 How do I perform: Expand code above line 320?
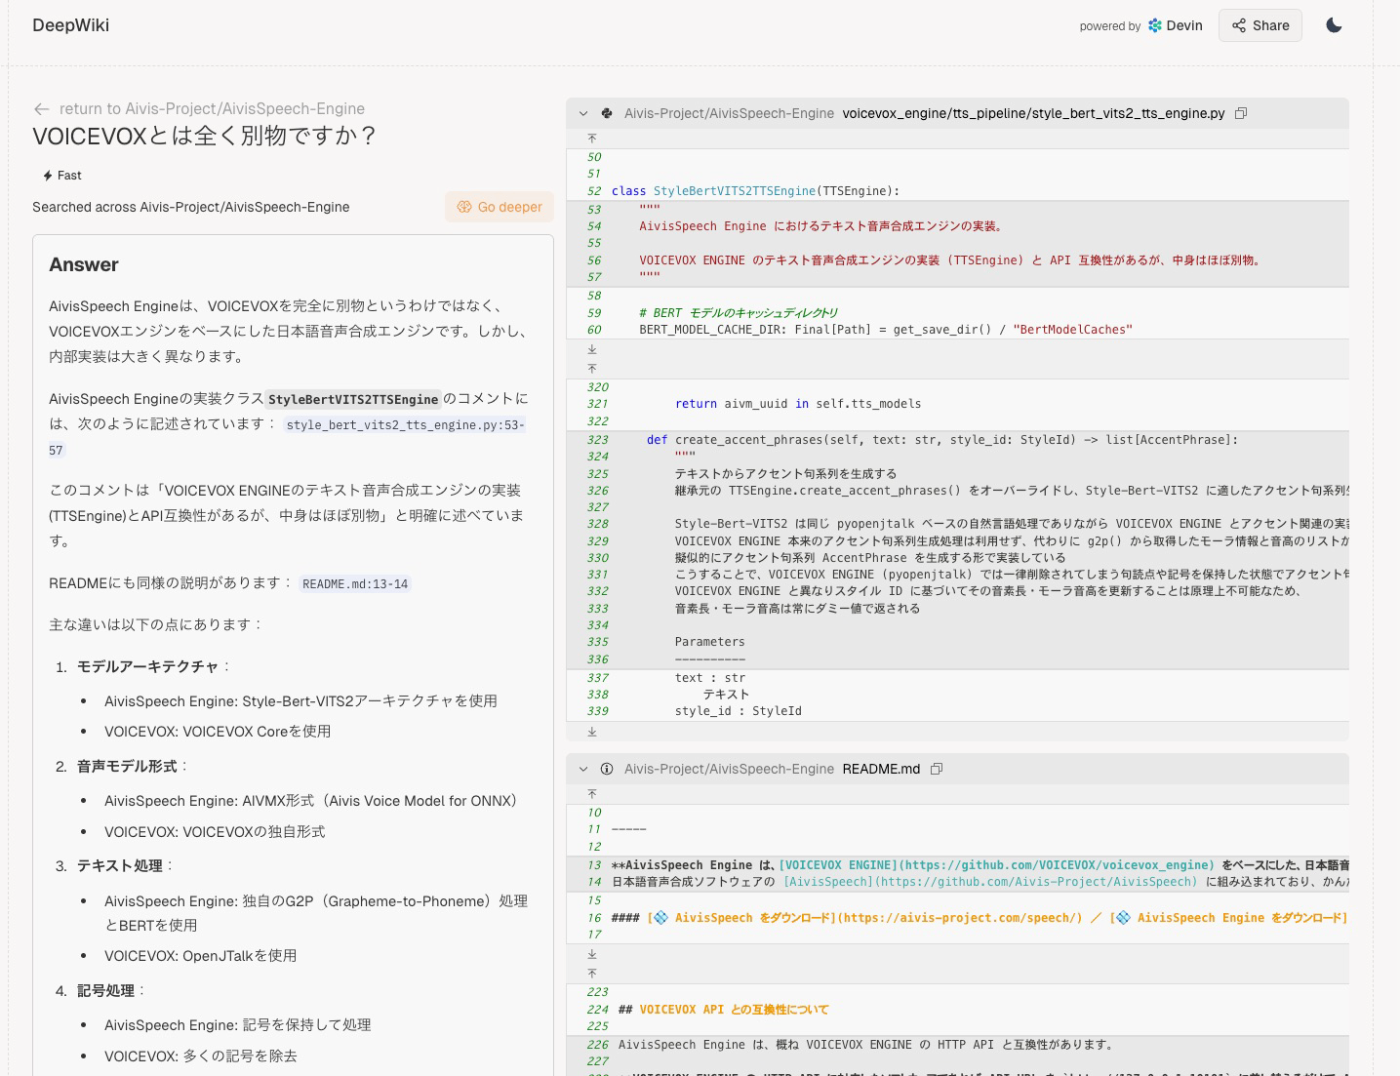coord(592,368)
